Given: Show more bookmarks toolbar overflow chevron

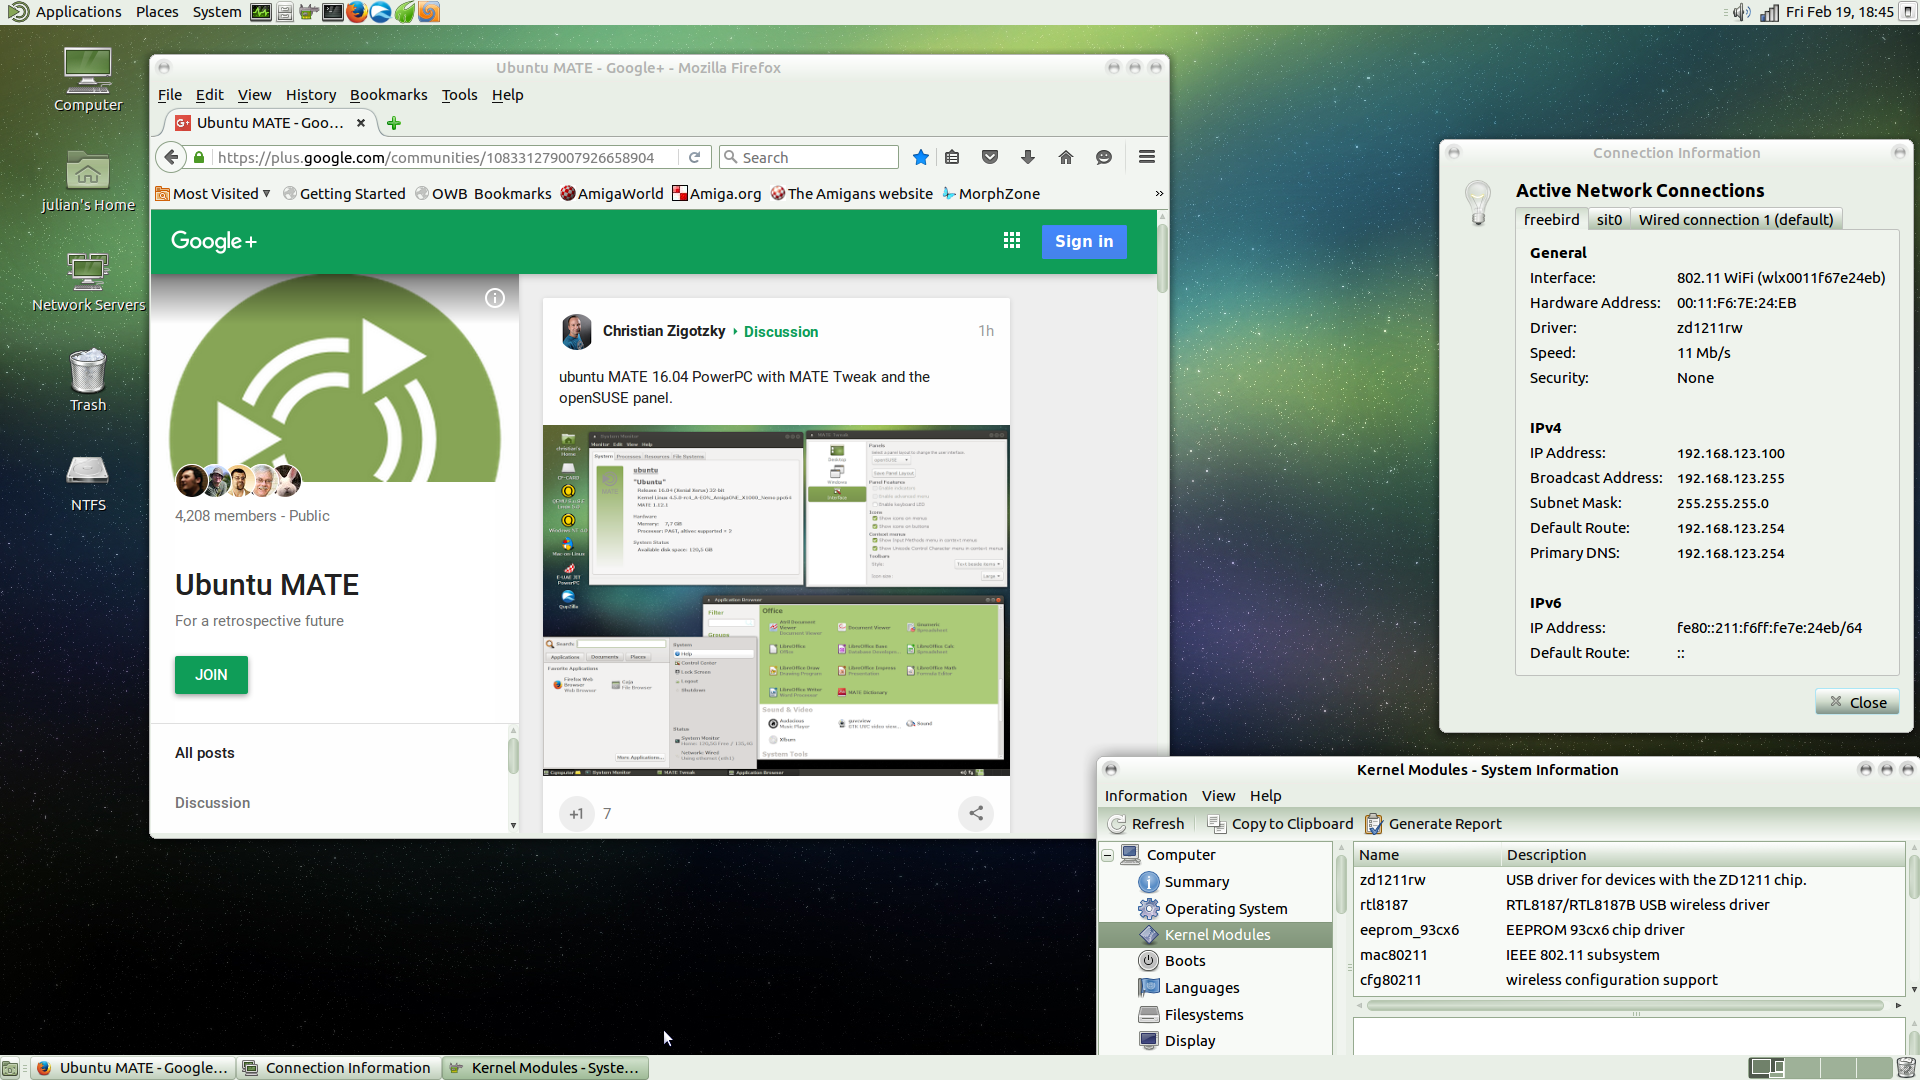Looking at the screenshot, I should 1159,194.
